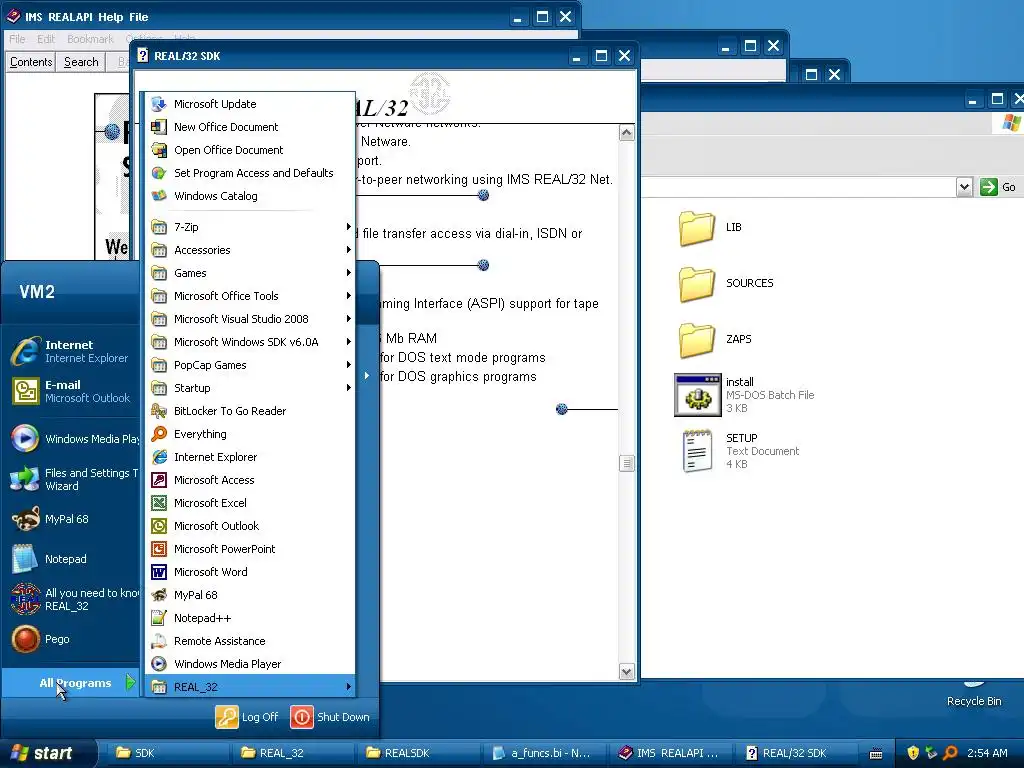Click All Programs in Start menu
Viewport: 1024px width, 768px height.
(x=72, y=682)
